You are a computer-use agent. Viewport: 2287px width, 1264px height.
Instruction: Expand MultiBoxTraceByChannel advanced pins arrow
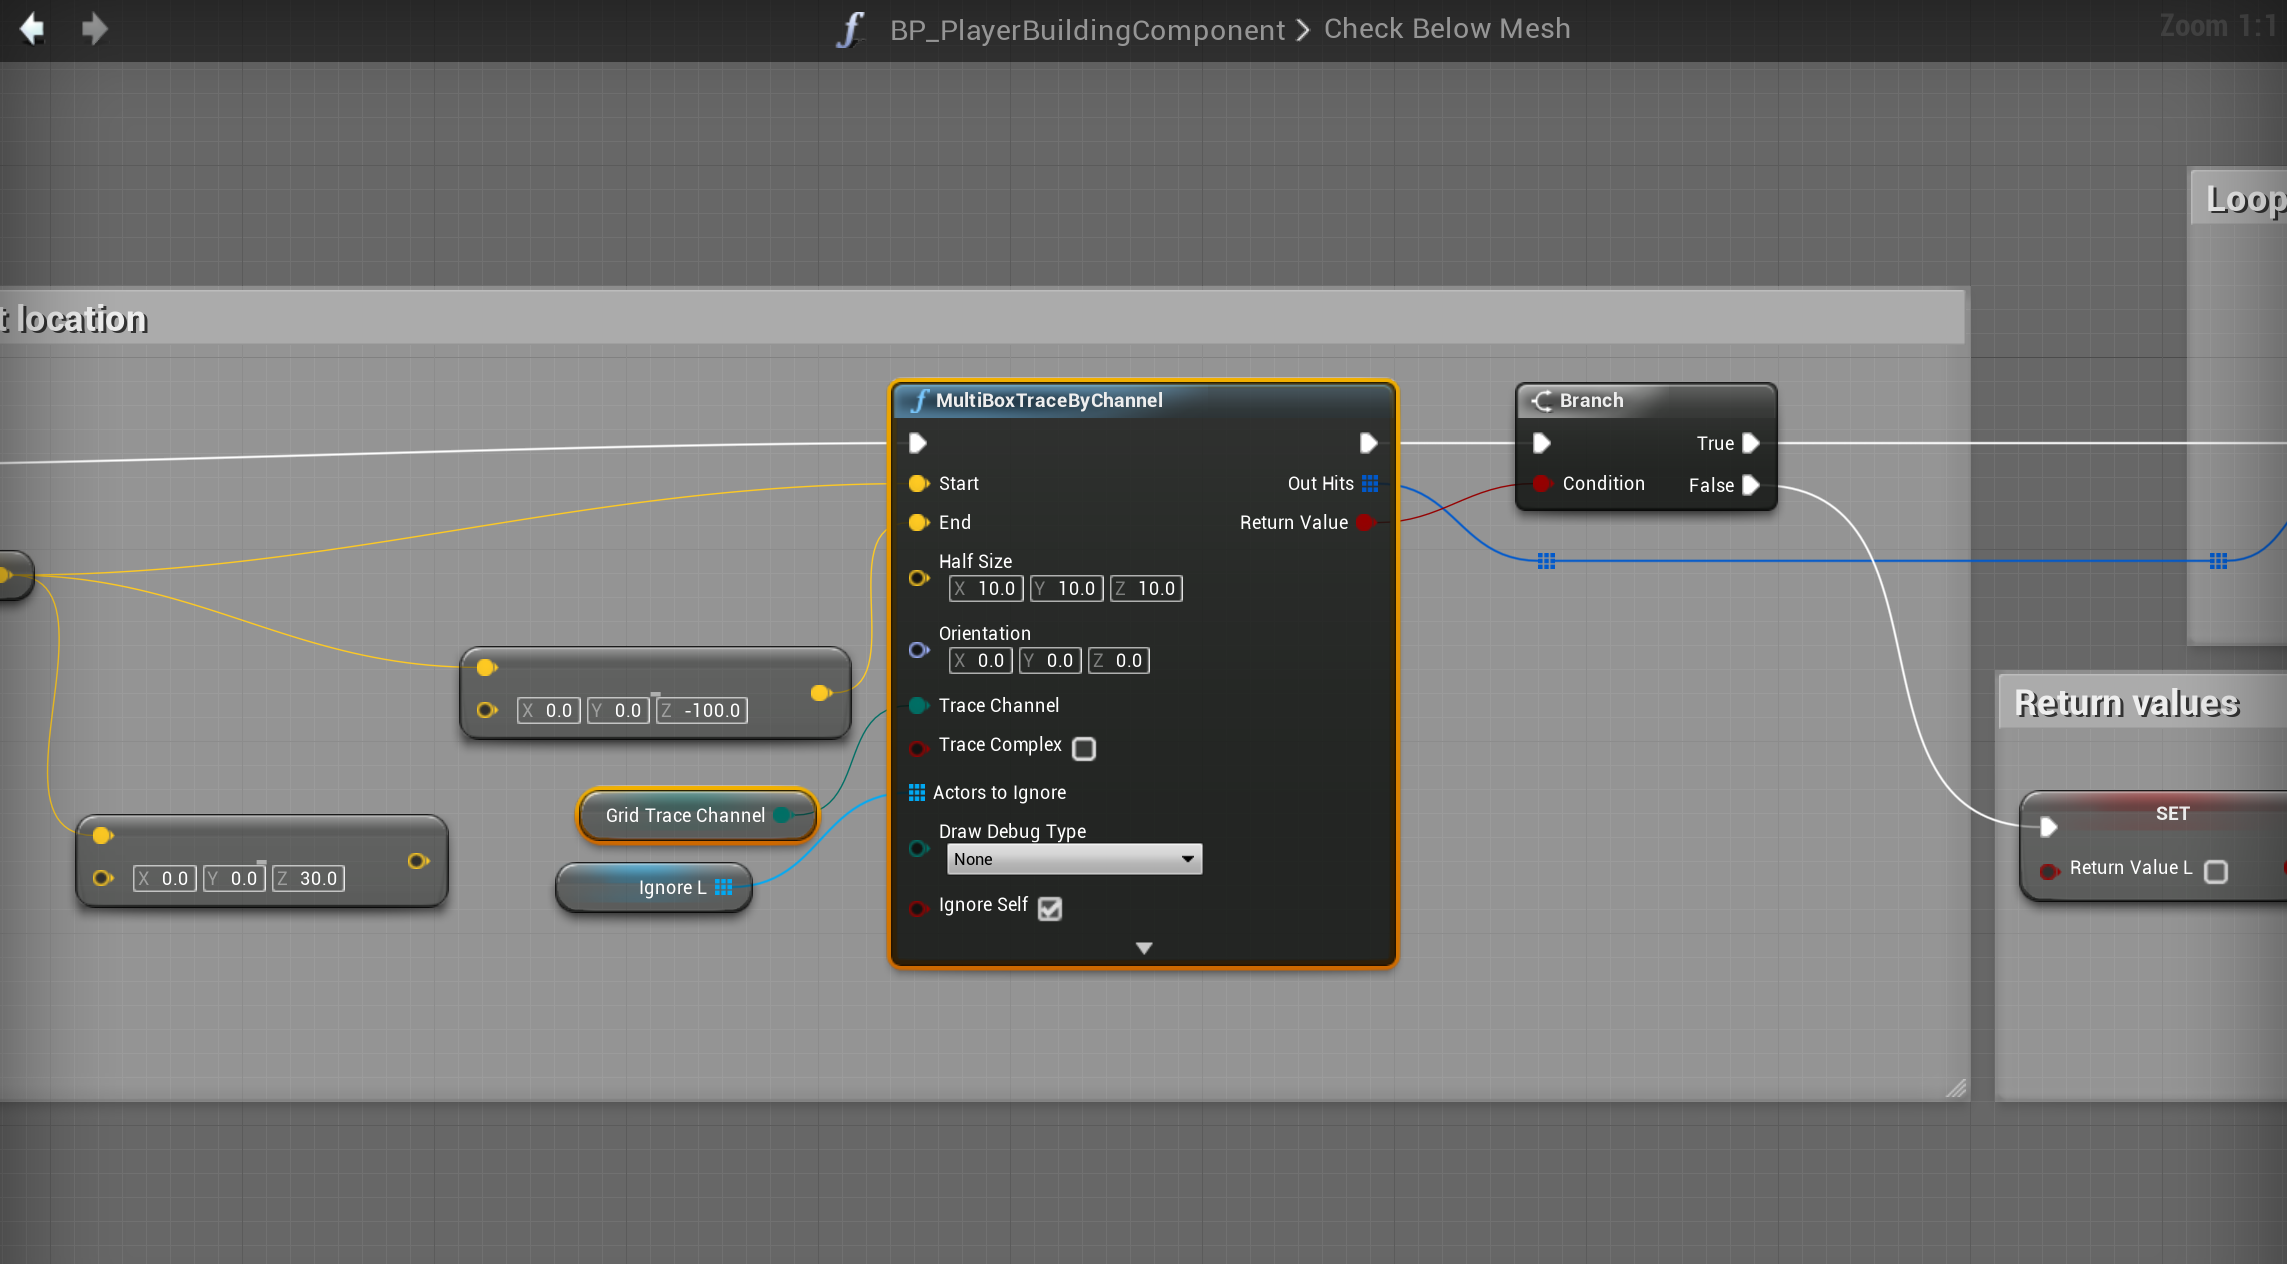point(1144,947)
